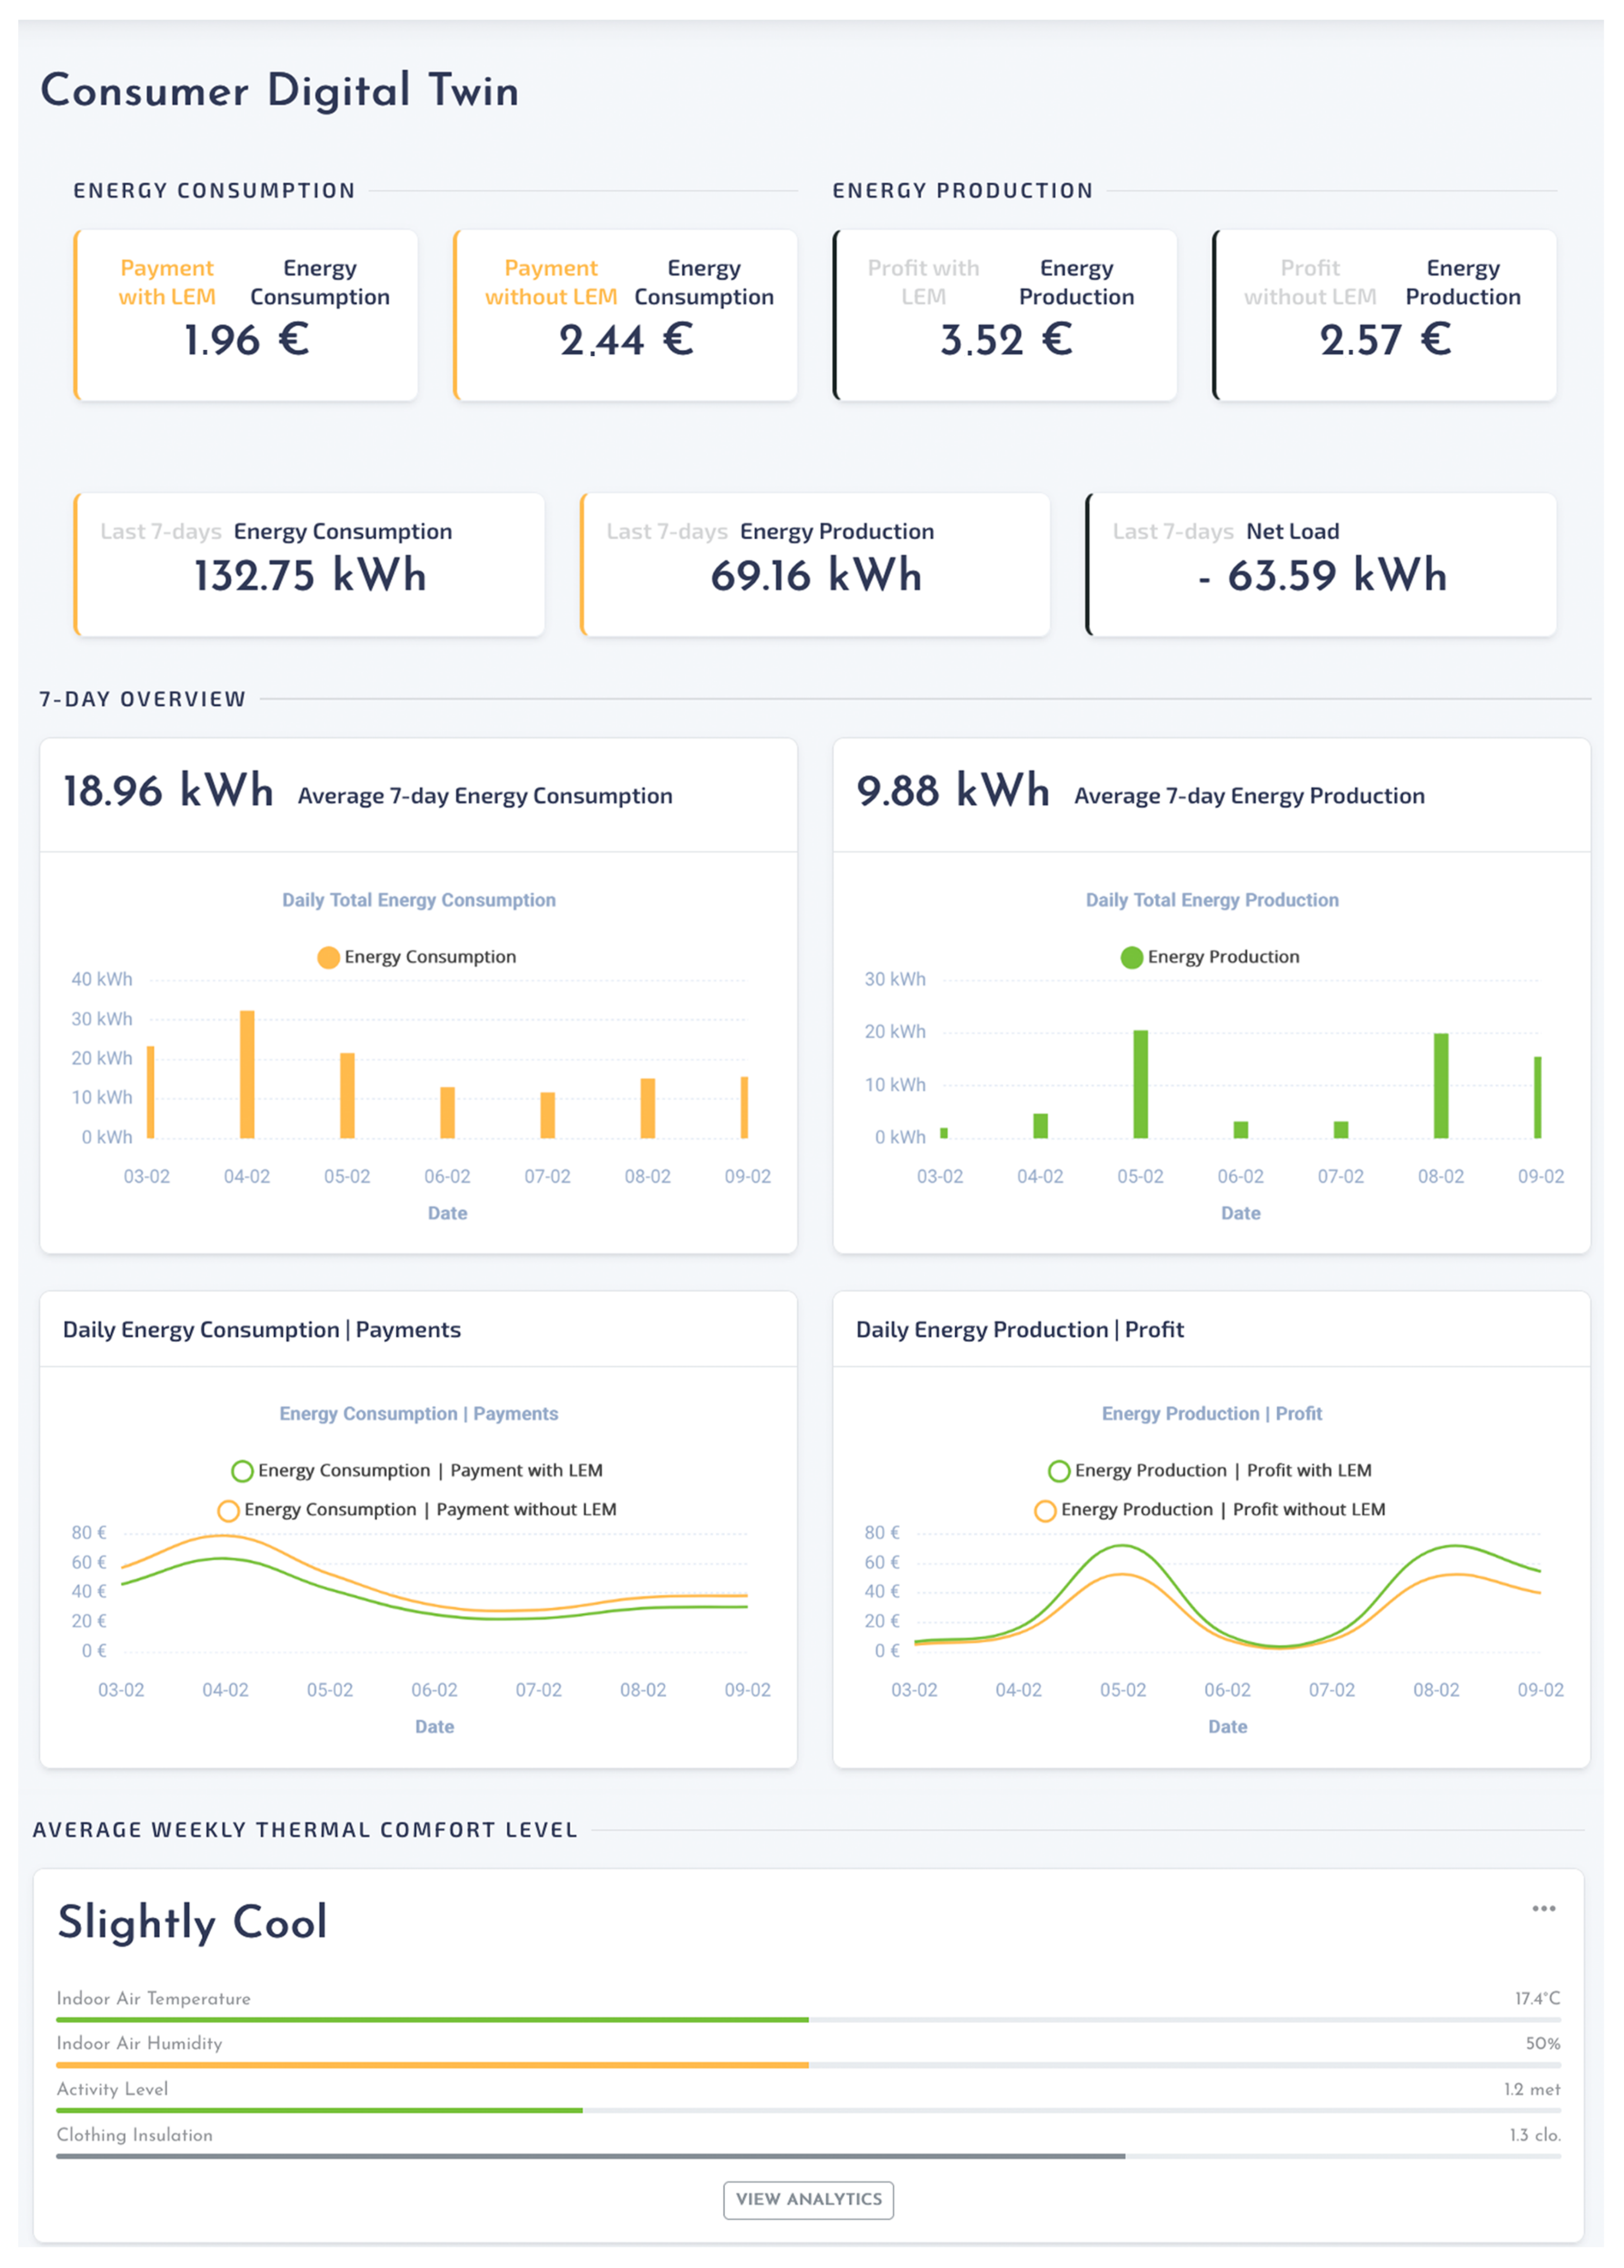Image resolution: width=1624 pixels, height=2268 pixels.
Task: Click the Last 7-days Net Load card
Action: tap(1321, 565)
